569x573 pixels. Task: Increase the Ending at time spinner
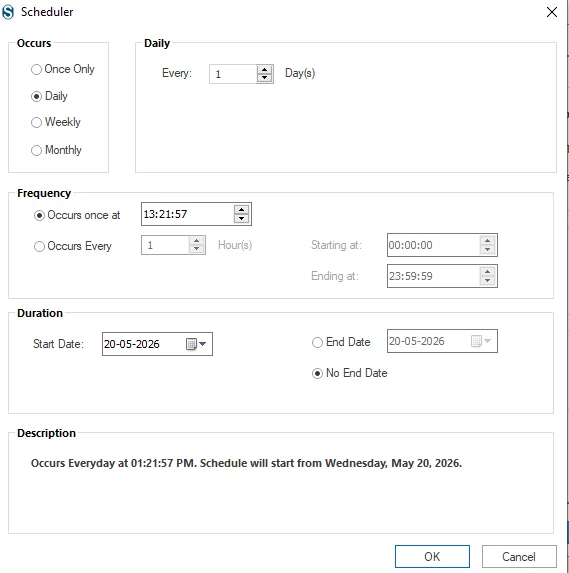pyautogui.click(x=488, y=272)
